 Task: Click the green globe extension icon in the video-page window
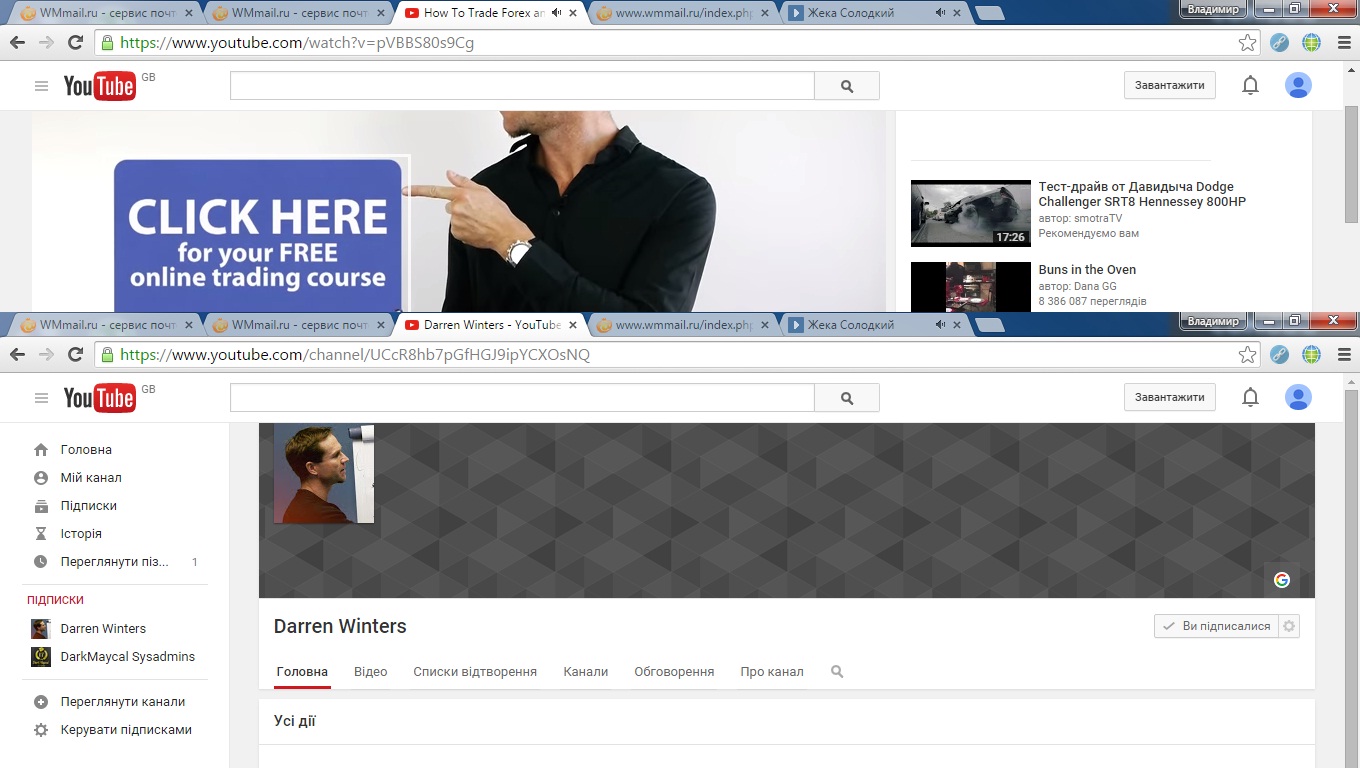[1311, 43]
